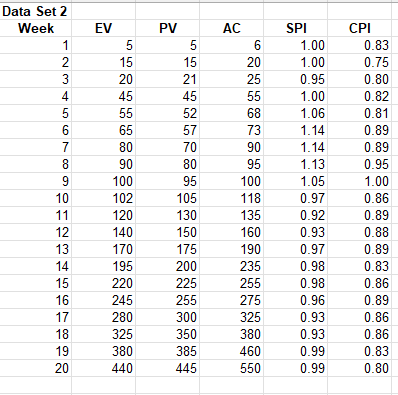Click the Week column cell showing 17
The image size is (398, 395).
(35, 317)
